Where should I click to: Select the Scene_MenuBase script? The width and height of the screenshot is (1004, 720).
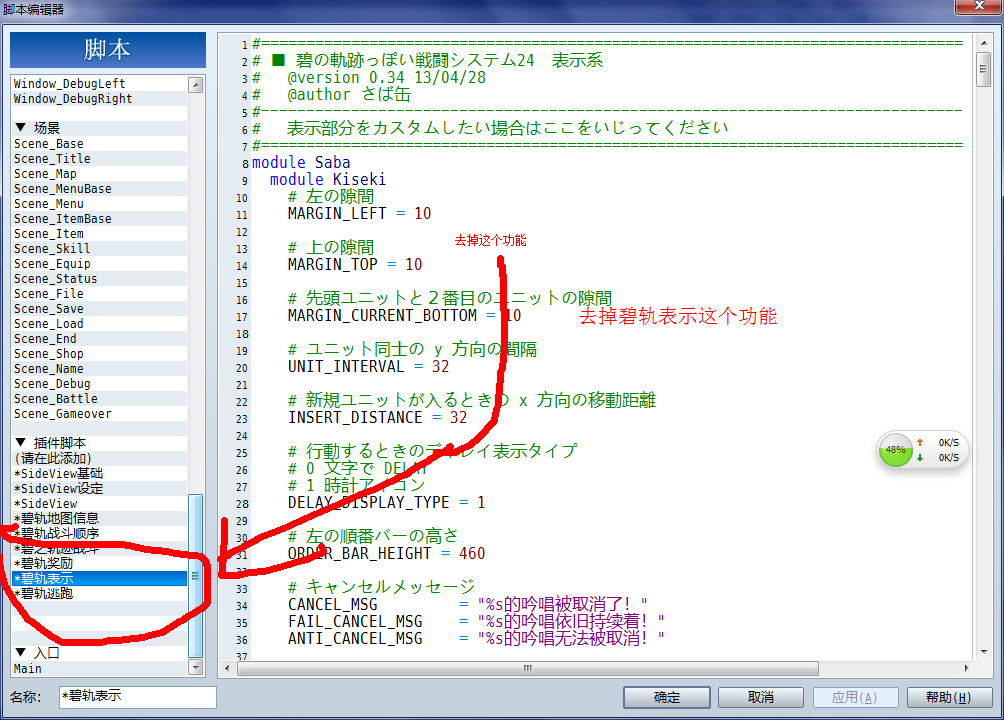click(x=99, y=188)
